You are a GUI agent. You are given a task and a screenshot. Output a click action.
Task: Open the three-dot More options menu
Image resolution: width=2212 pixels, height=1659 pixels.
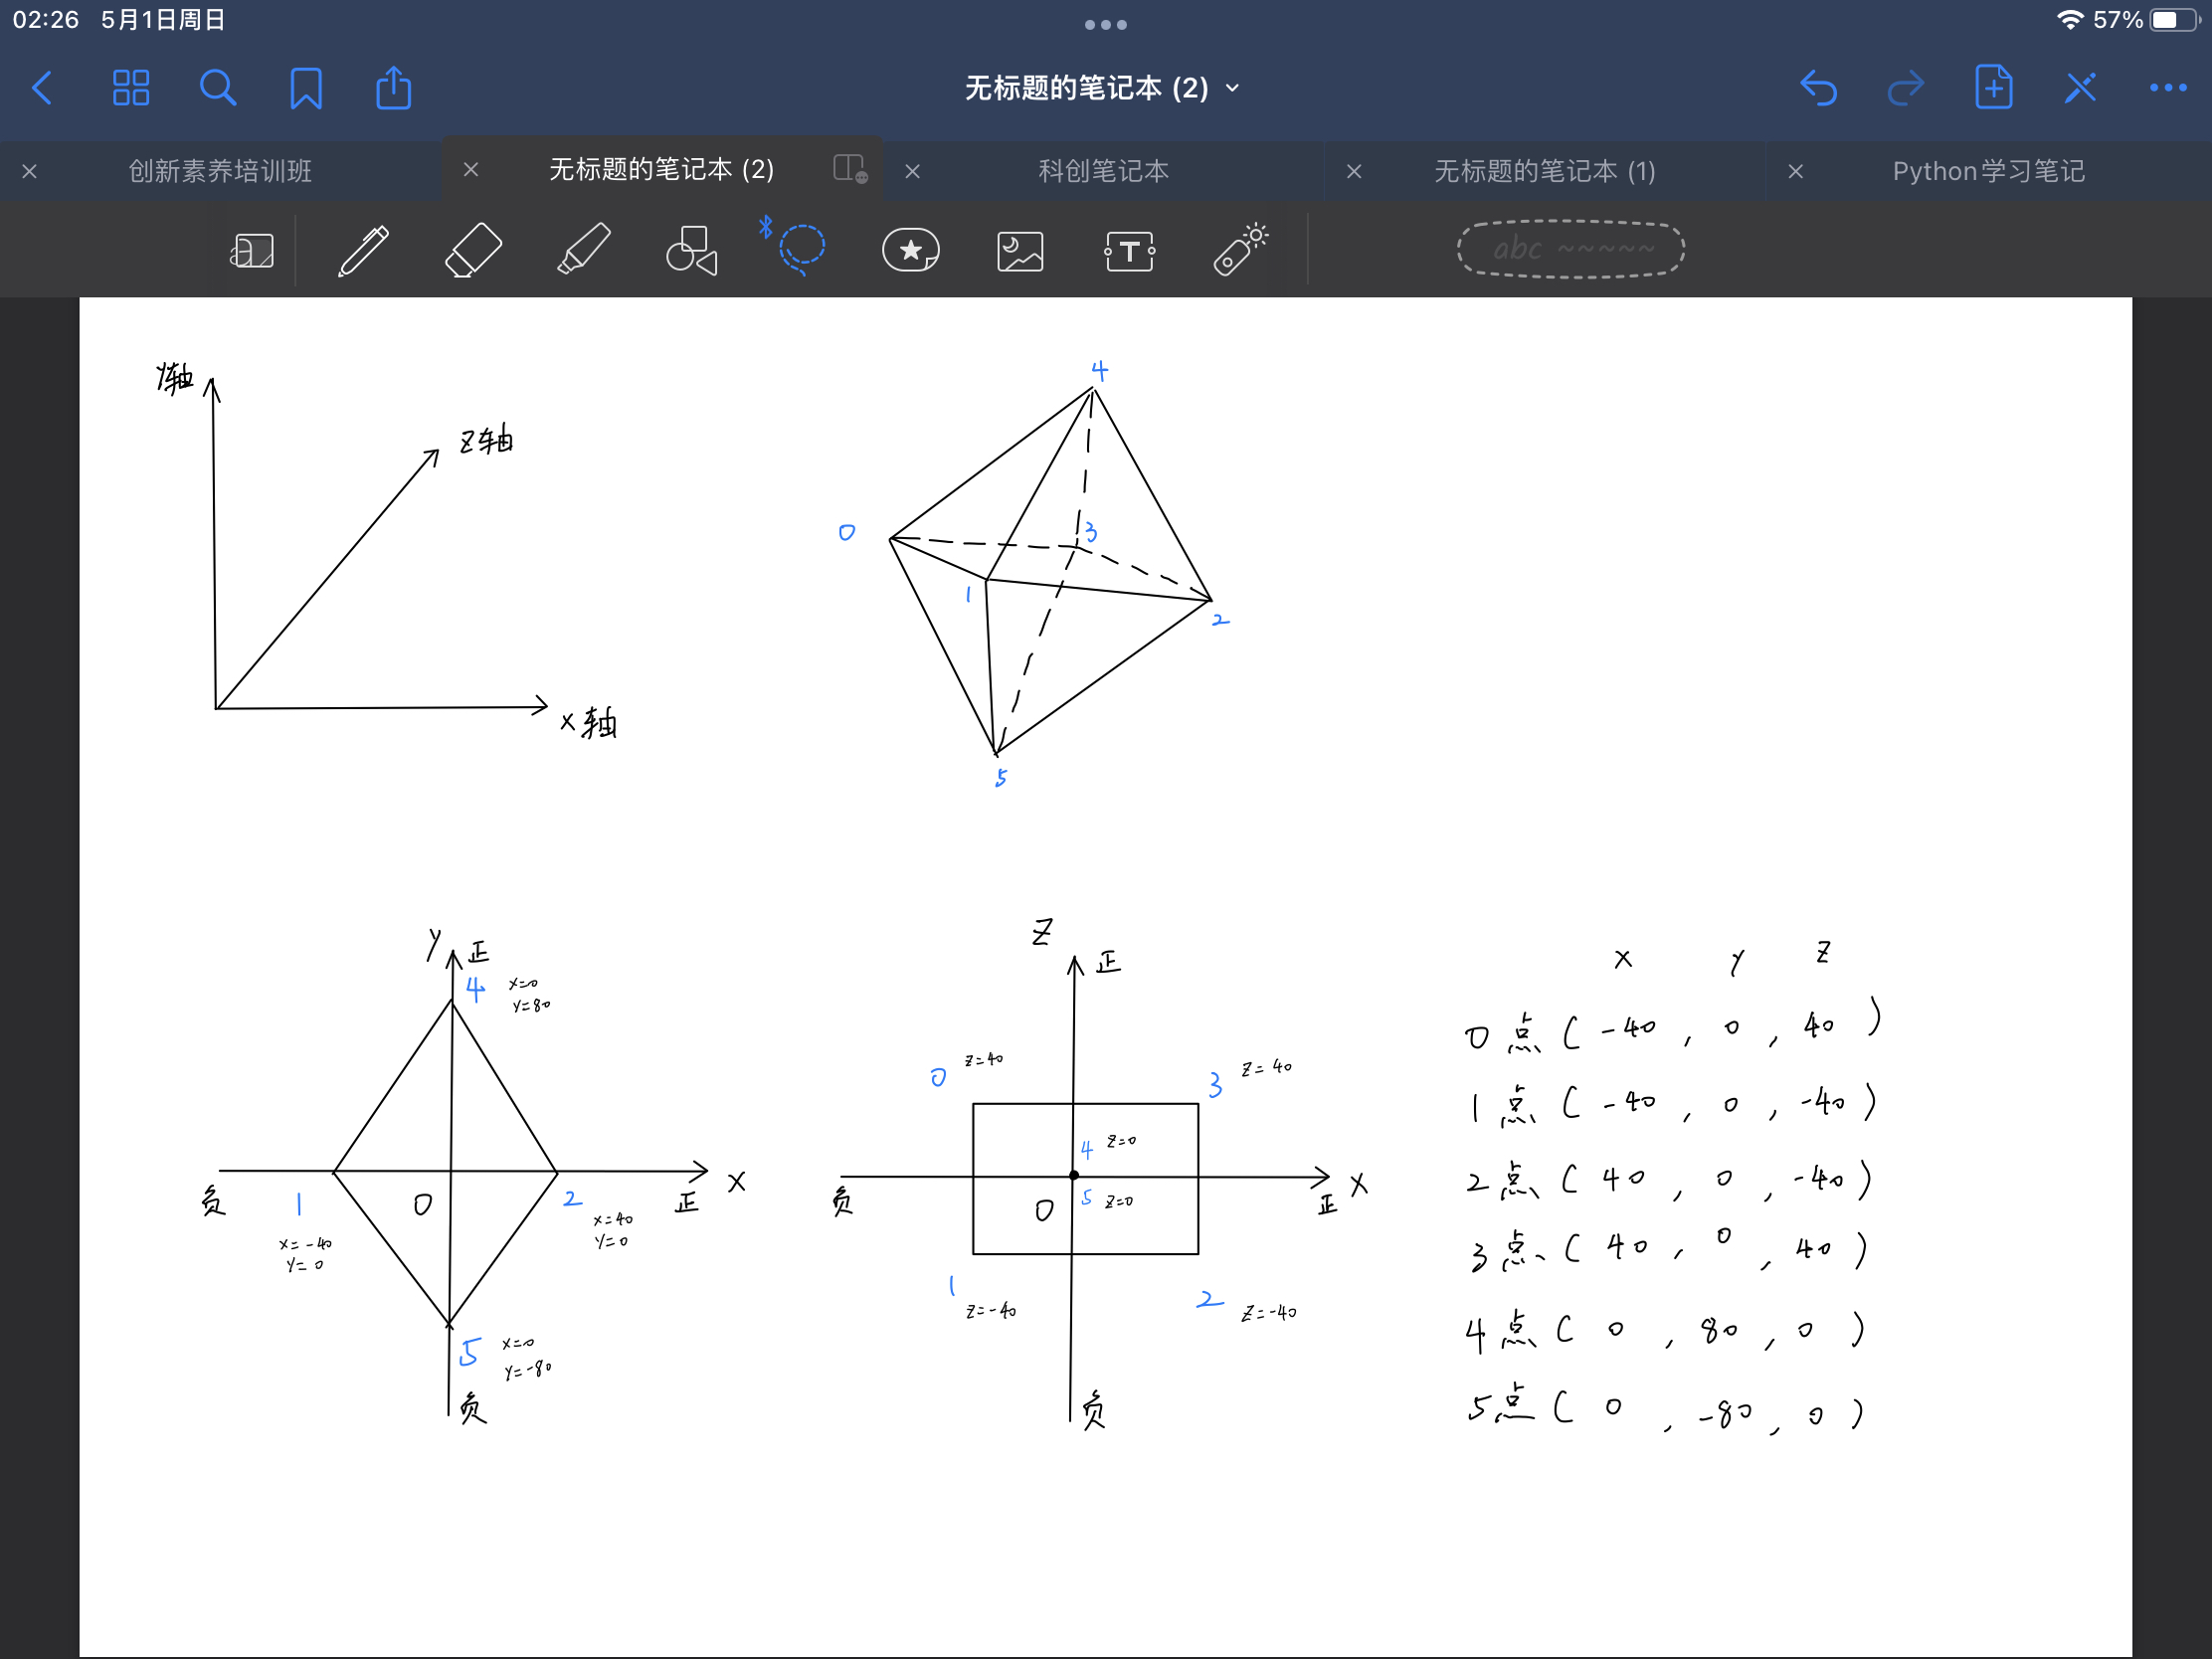(x=2167, y=89)
